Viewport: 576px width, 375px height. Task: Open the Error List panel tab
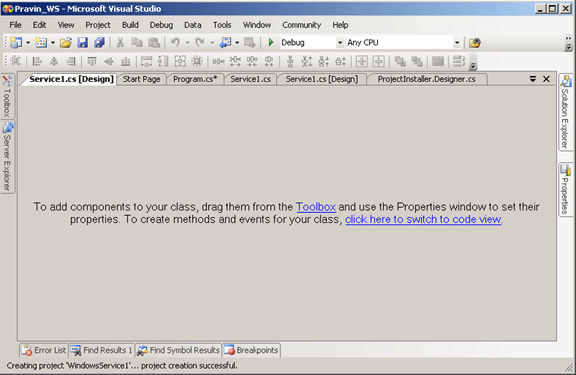coord(44,350)
